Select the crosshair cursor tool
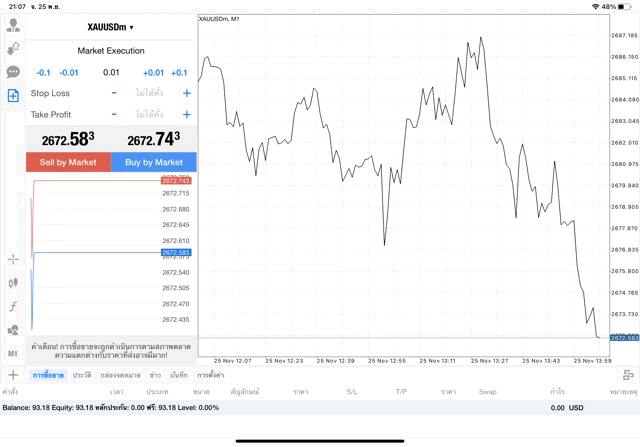Screen dimensions: 640x447 coord(13,260)
